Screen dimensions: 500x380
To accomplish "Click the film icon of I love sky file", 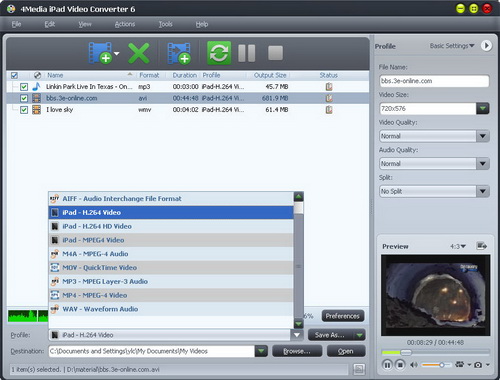I will (x=36, y=110).
